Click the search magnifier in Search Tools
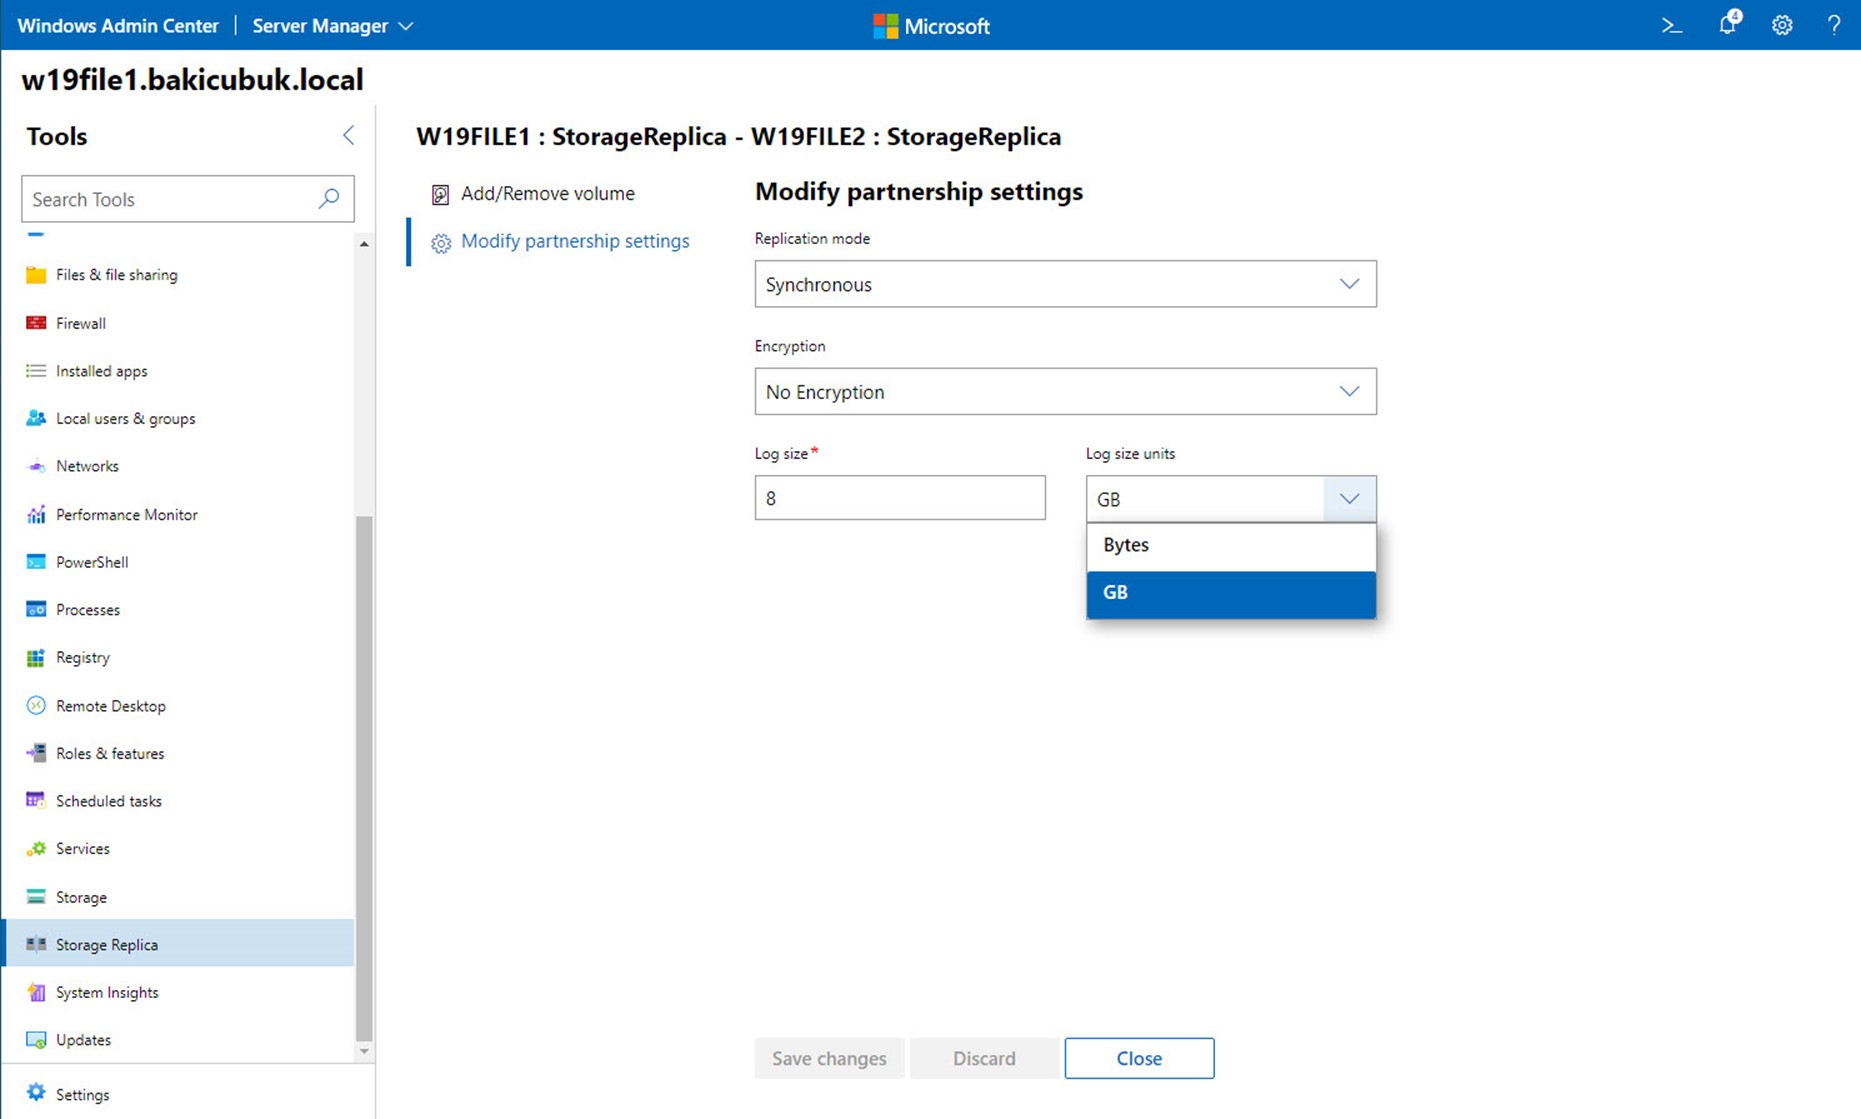Image resolution: width=1861 pixels, height=1119 pixels. (x=329, y=198)
